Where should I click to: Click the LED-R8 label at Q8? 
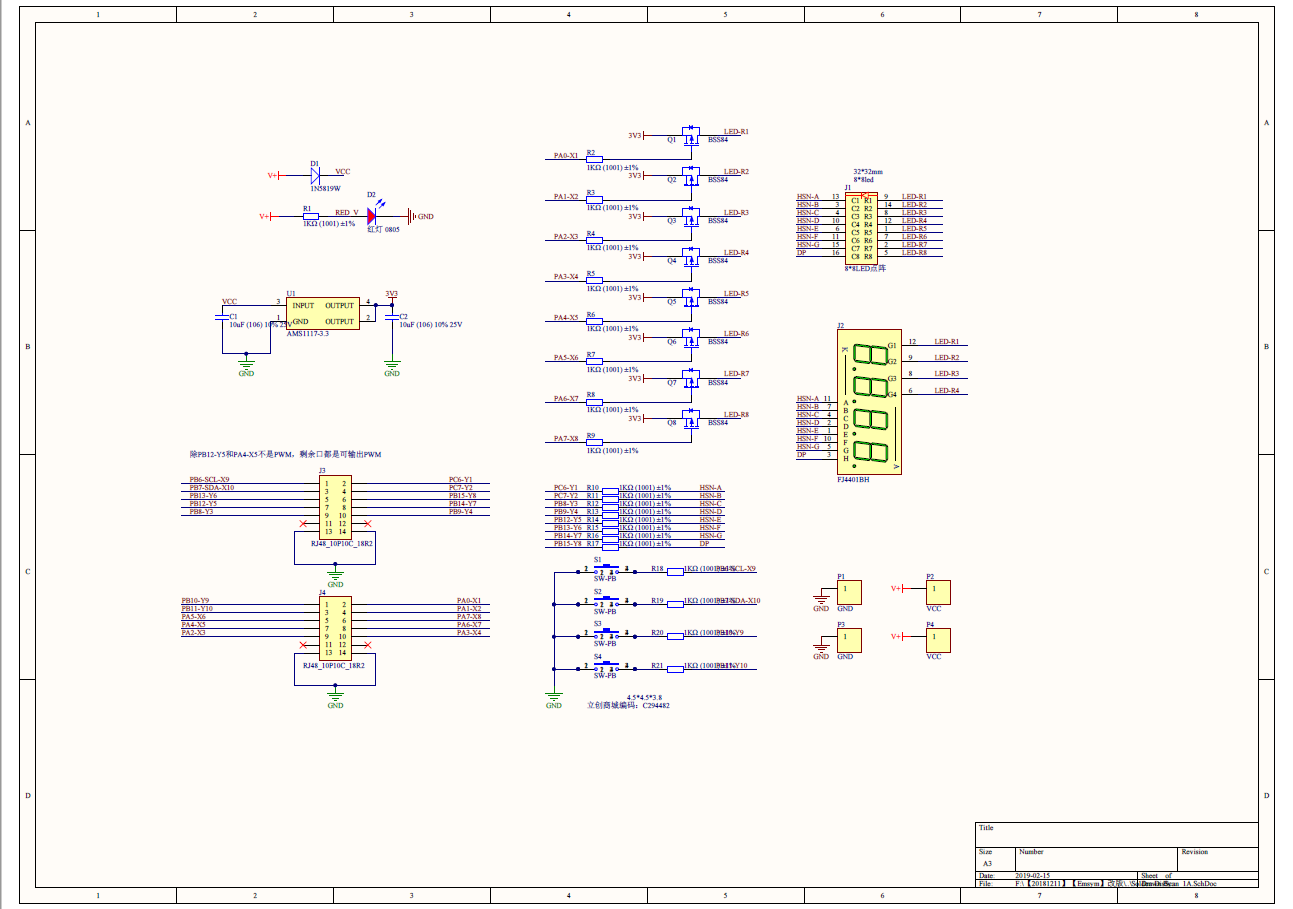(x=736, y=414)
